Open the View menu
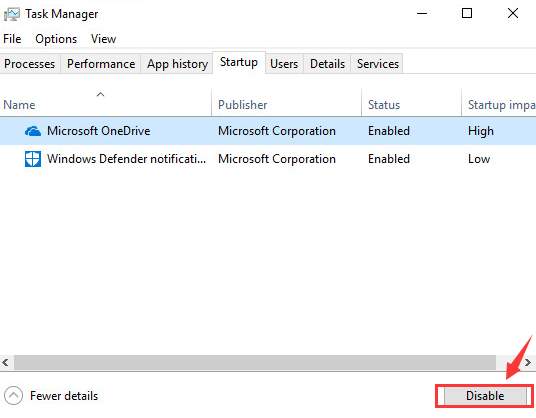The image size is (536, 418). [104, 39]
